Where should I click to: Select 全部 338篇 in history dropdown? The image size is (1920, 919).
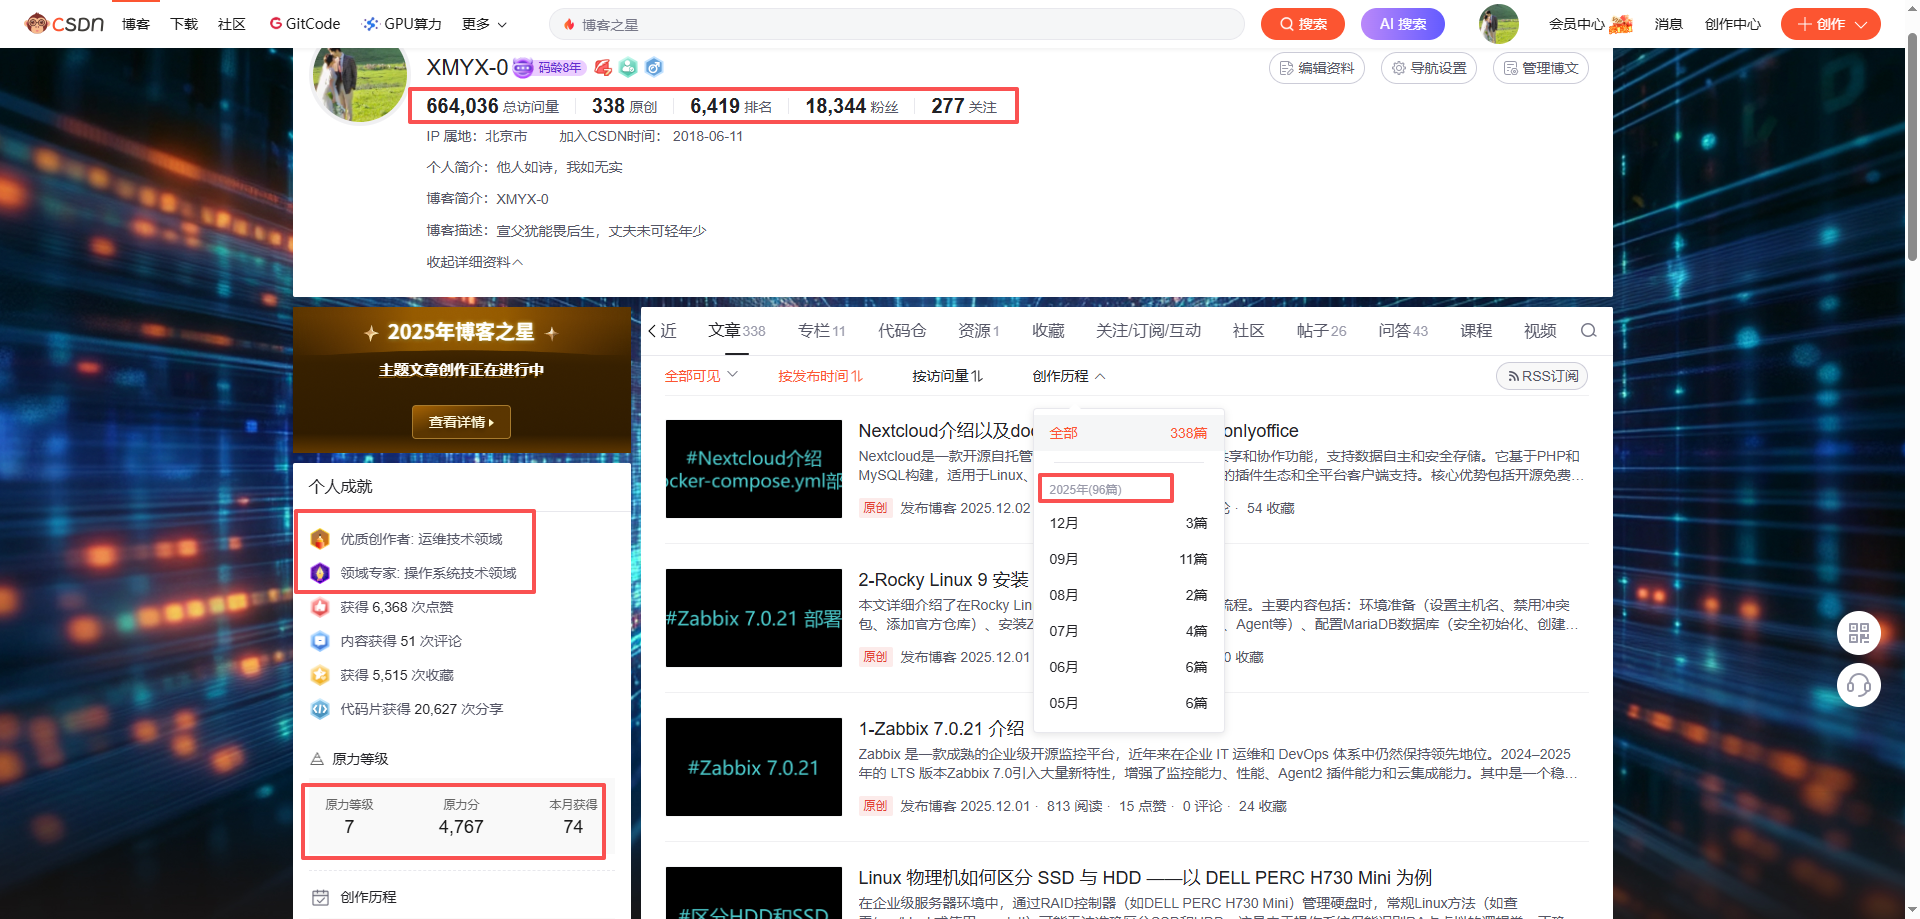(x=1128, y=433)
